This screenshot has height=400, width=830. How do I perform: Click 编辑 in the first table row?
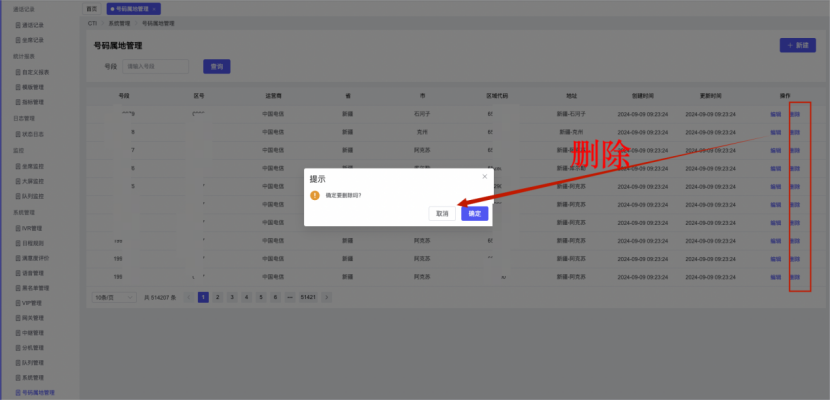coord(775,114)
